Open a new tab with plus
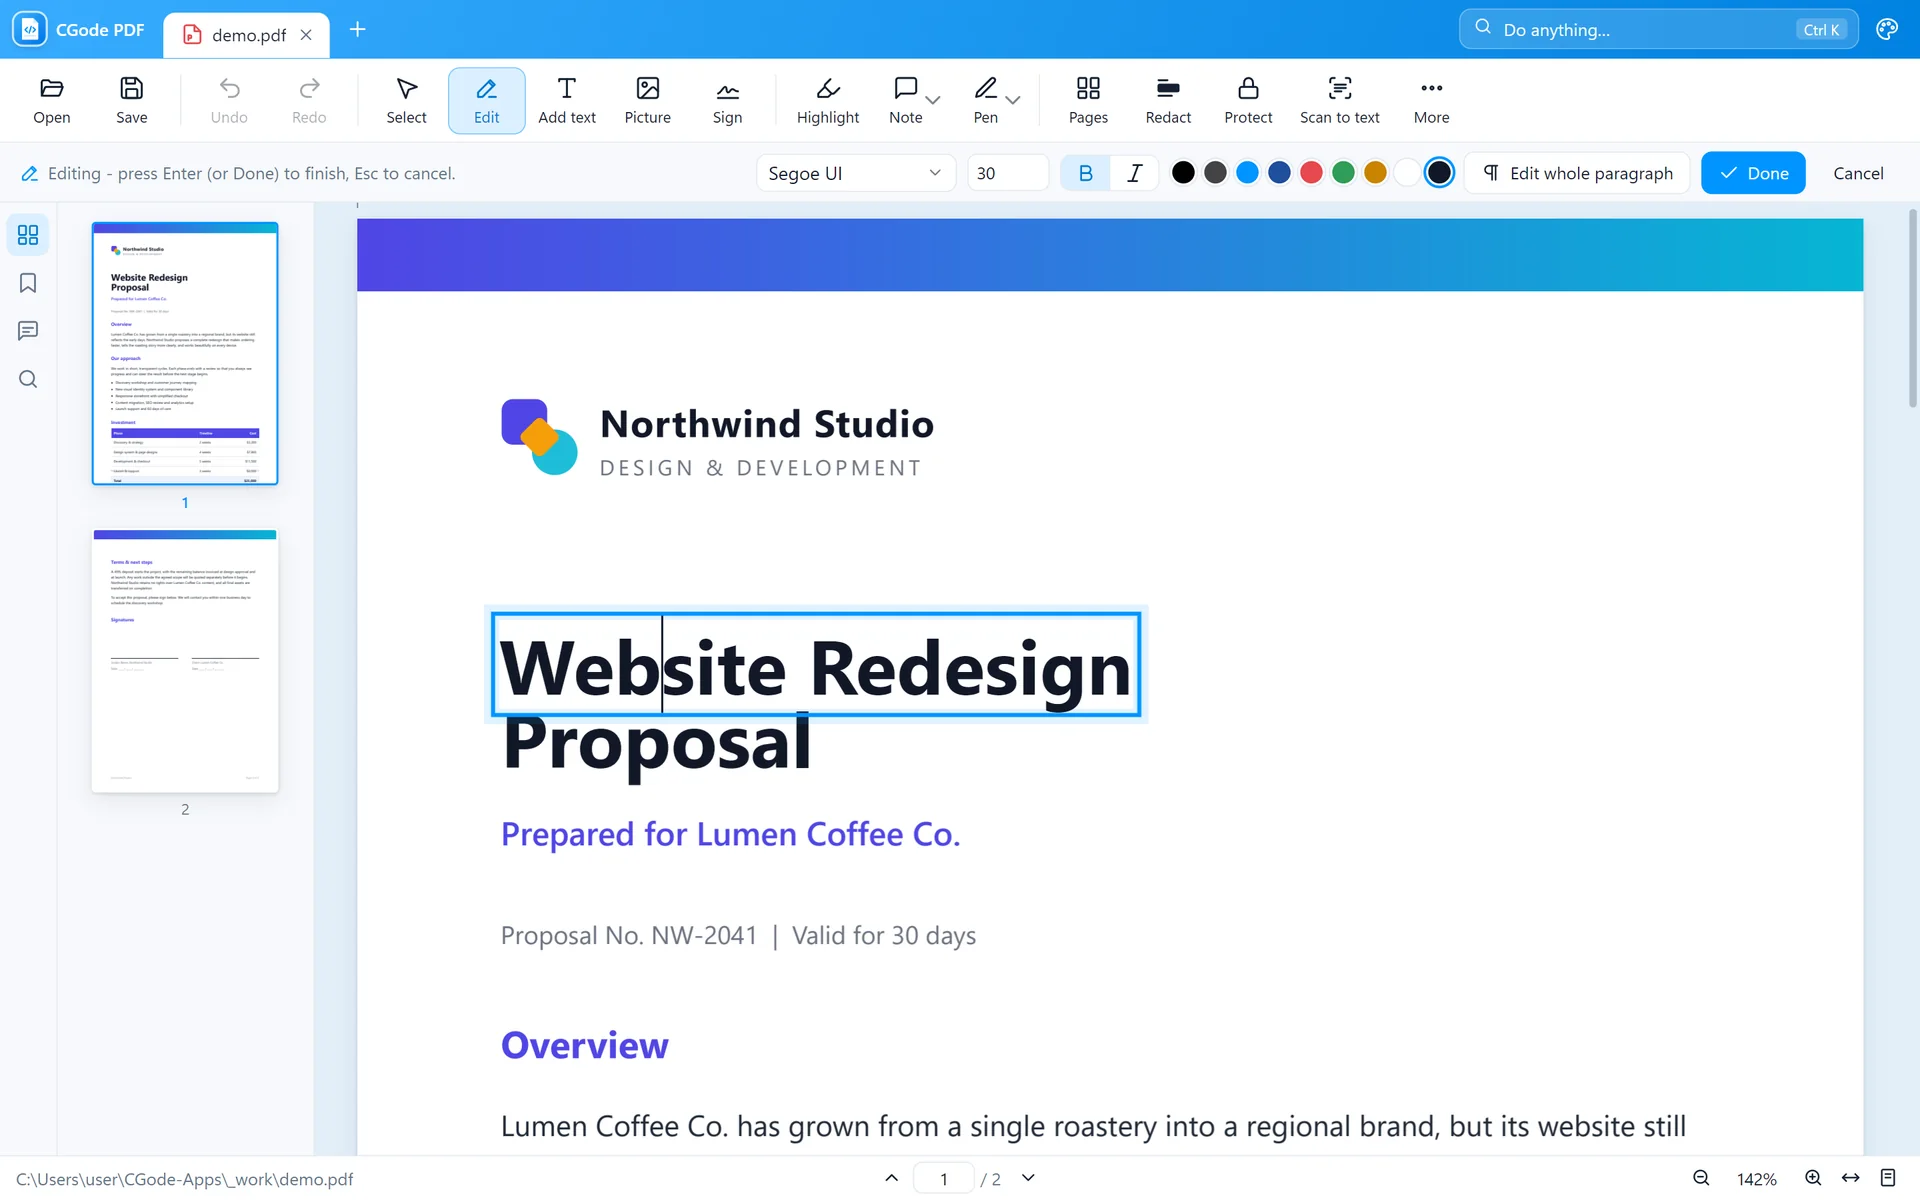 click(x=357, y=30)
